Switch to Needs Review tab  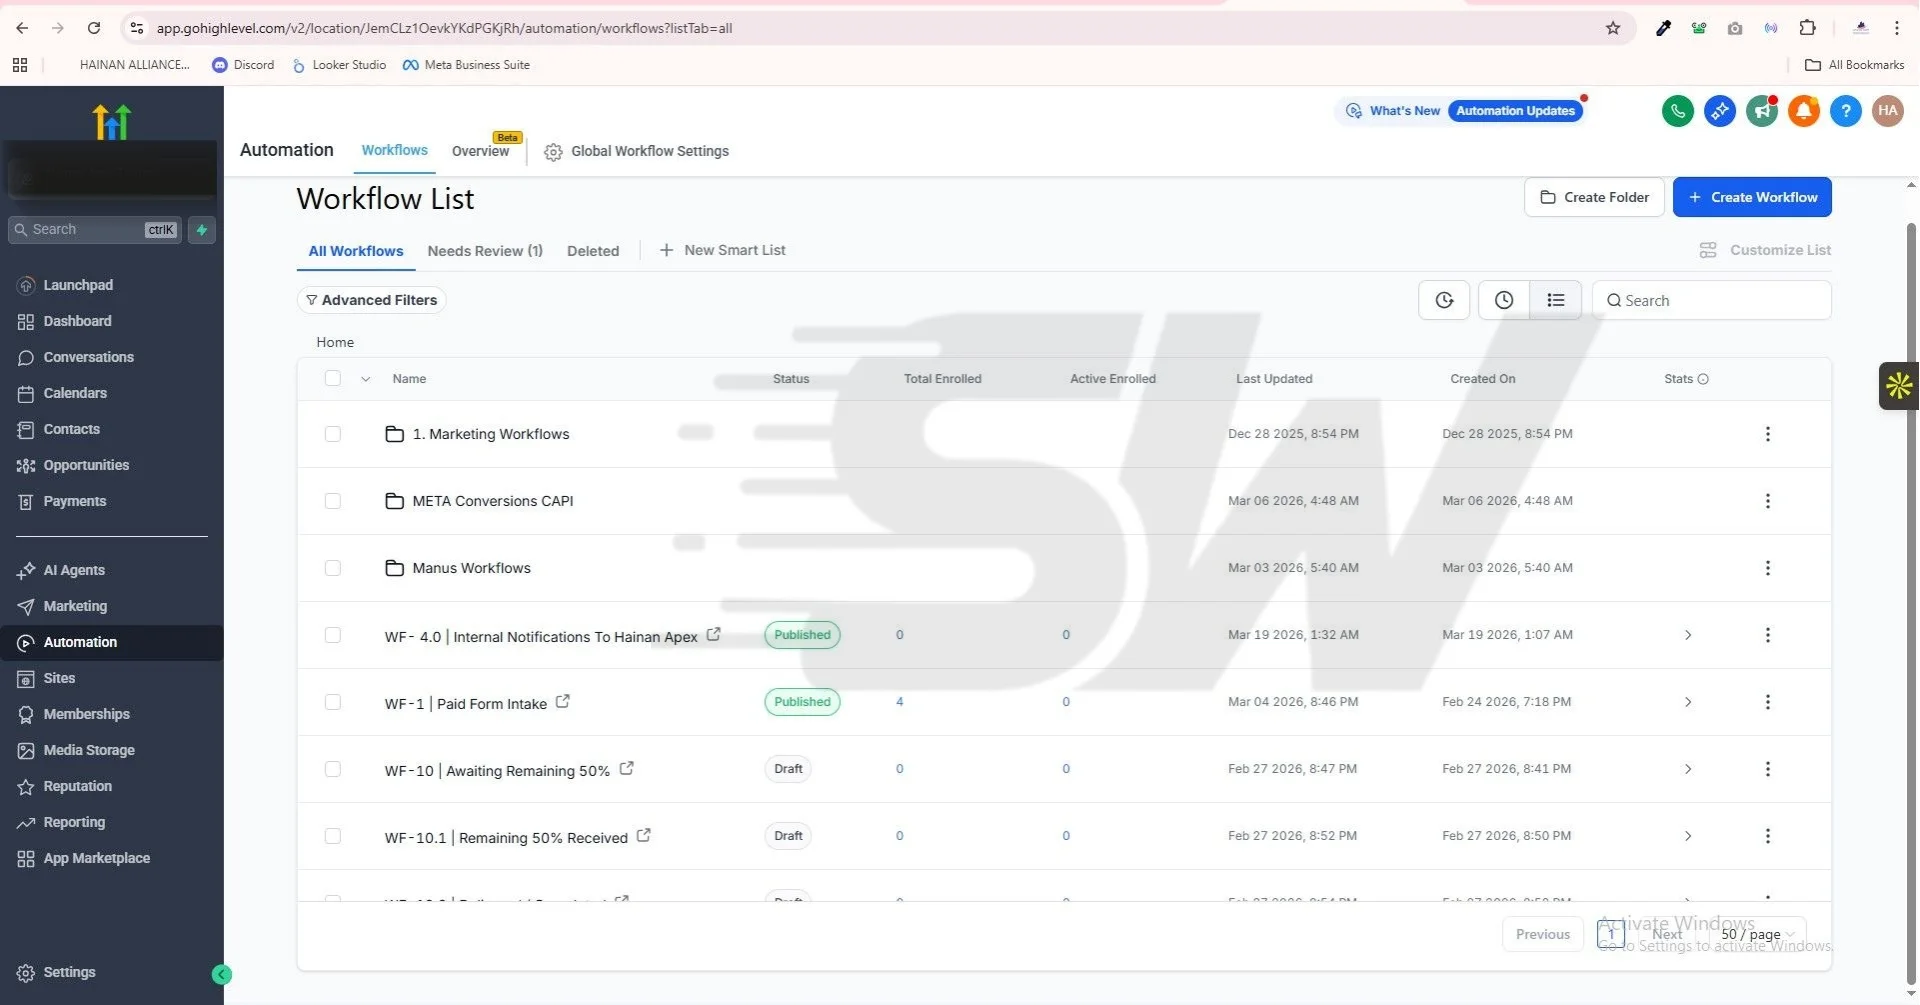pyautogui.click(x=484, y=251)
